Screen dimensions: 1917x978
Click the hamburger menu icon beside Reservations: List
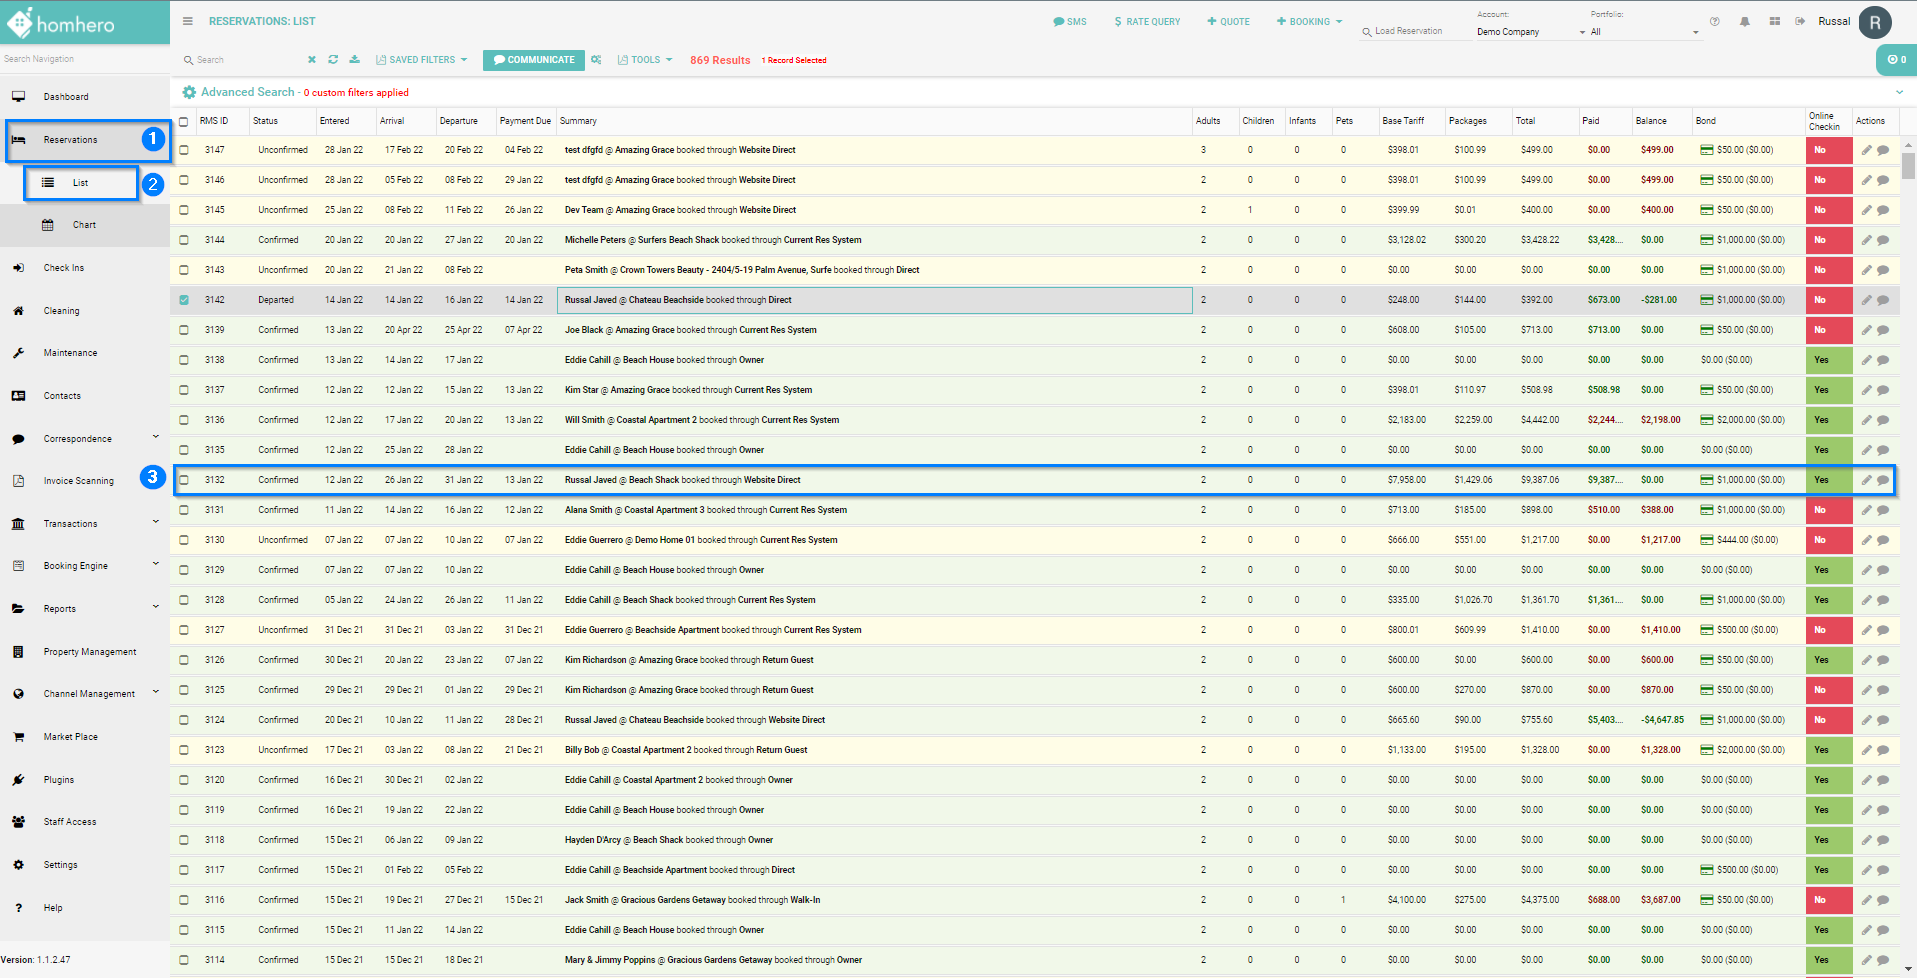[x=188, y=21]
